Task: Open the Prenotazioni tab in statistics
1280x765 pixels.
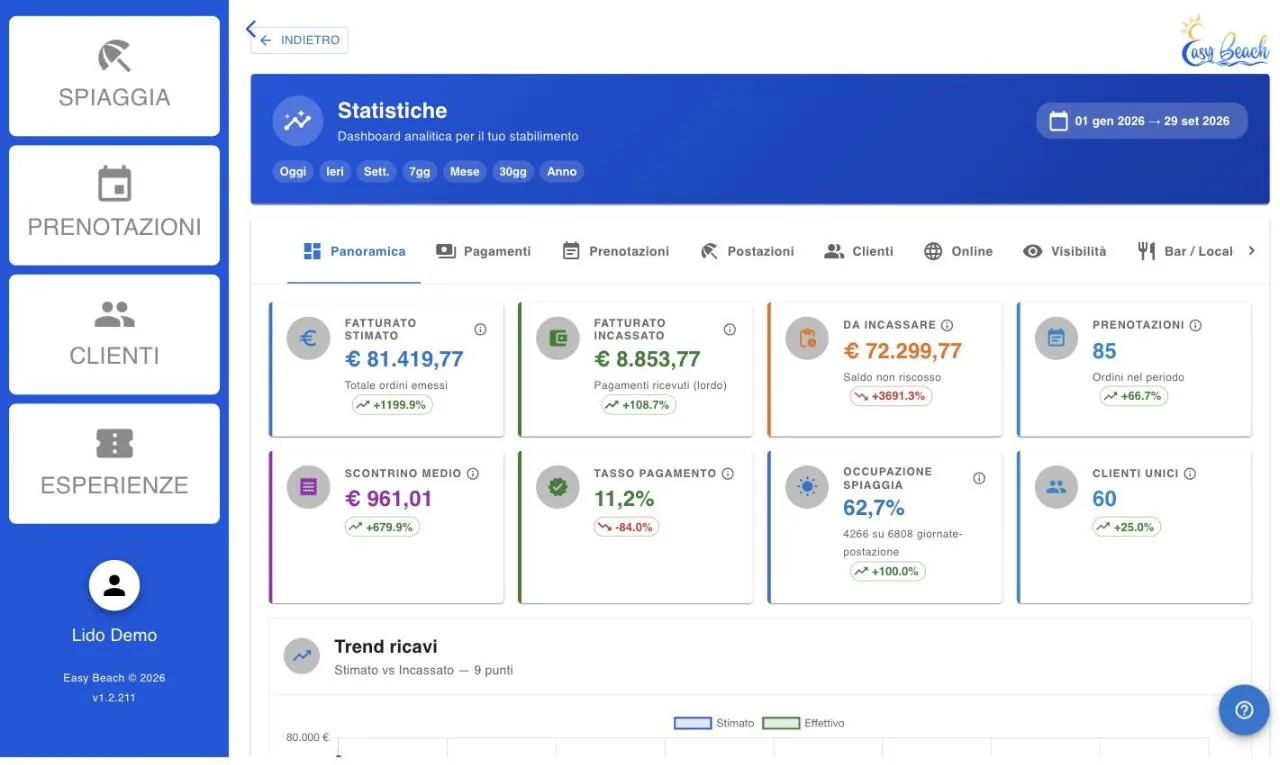Action: click(x=616, y=252)
